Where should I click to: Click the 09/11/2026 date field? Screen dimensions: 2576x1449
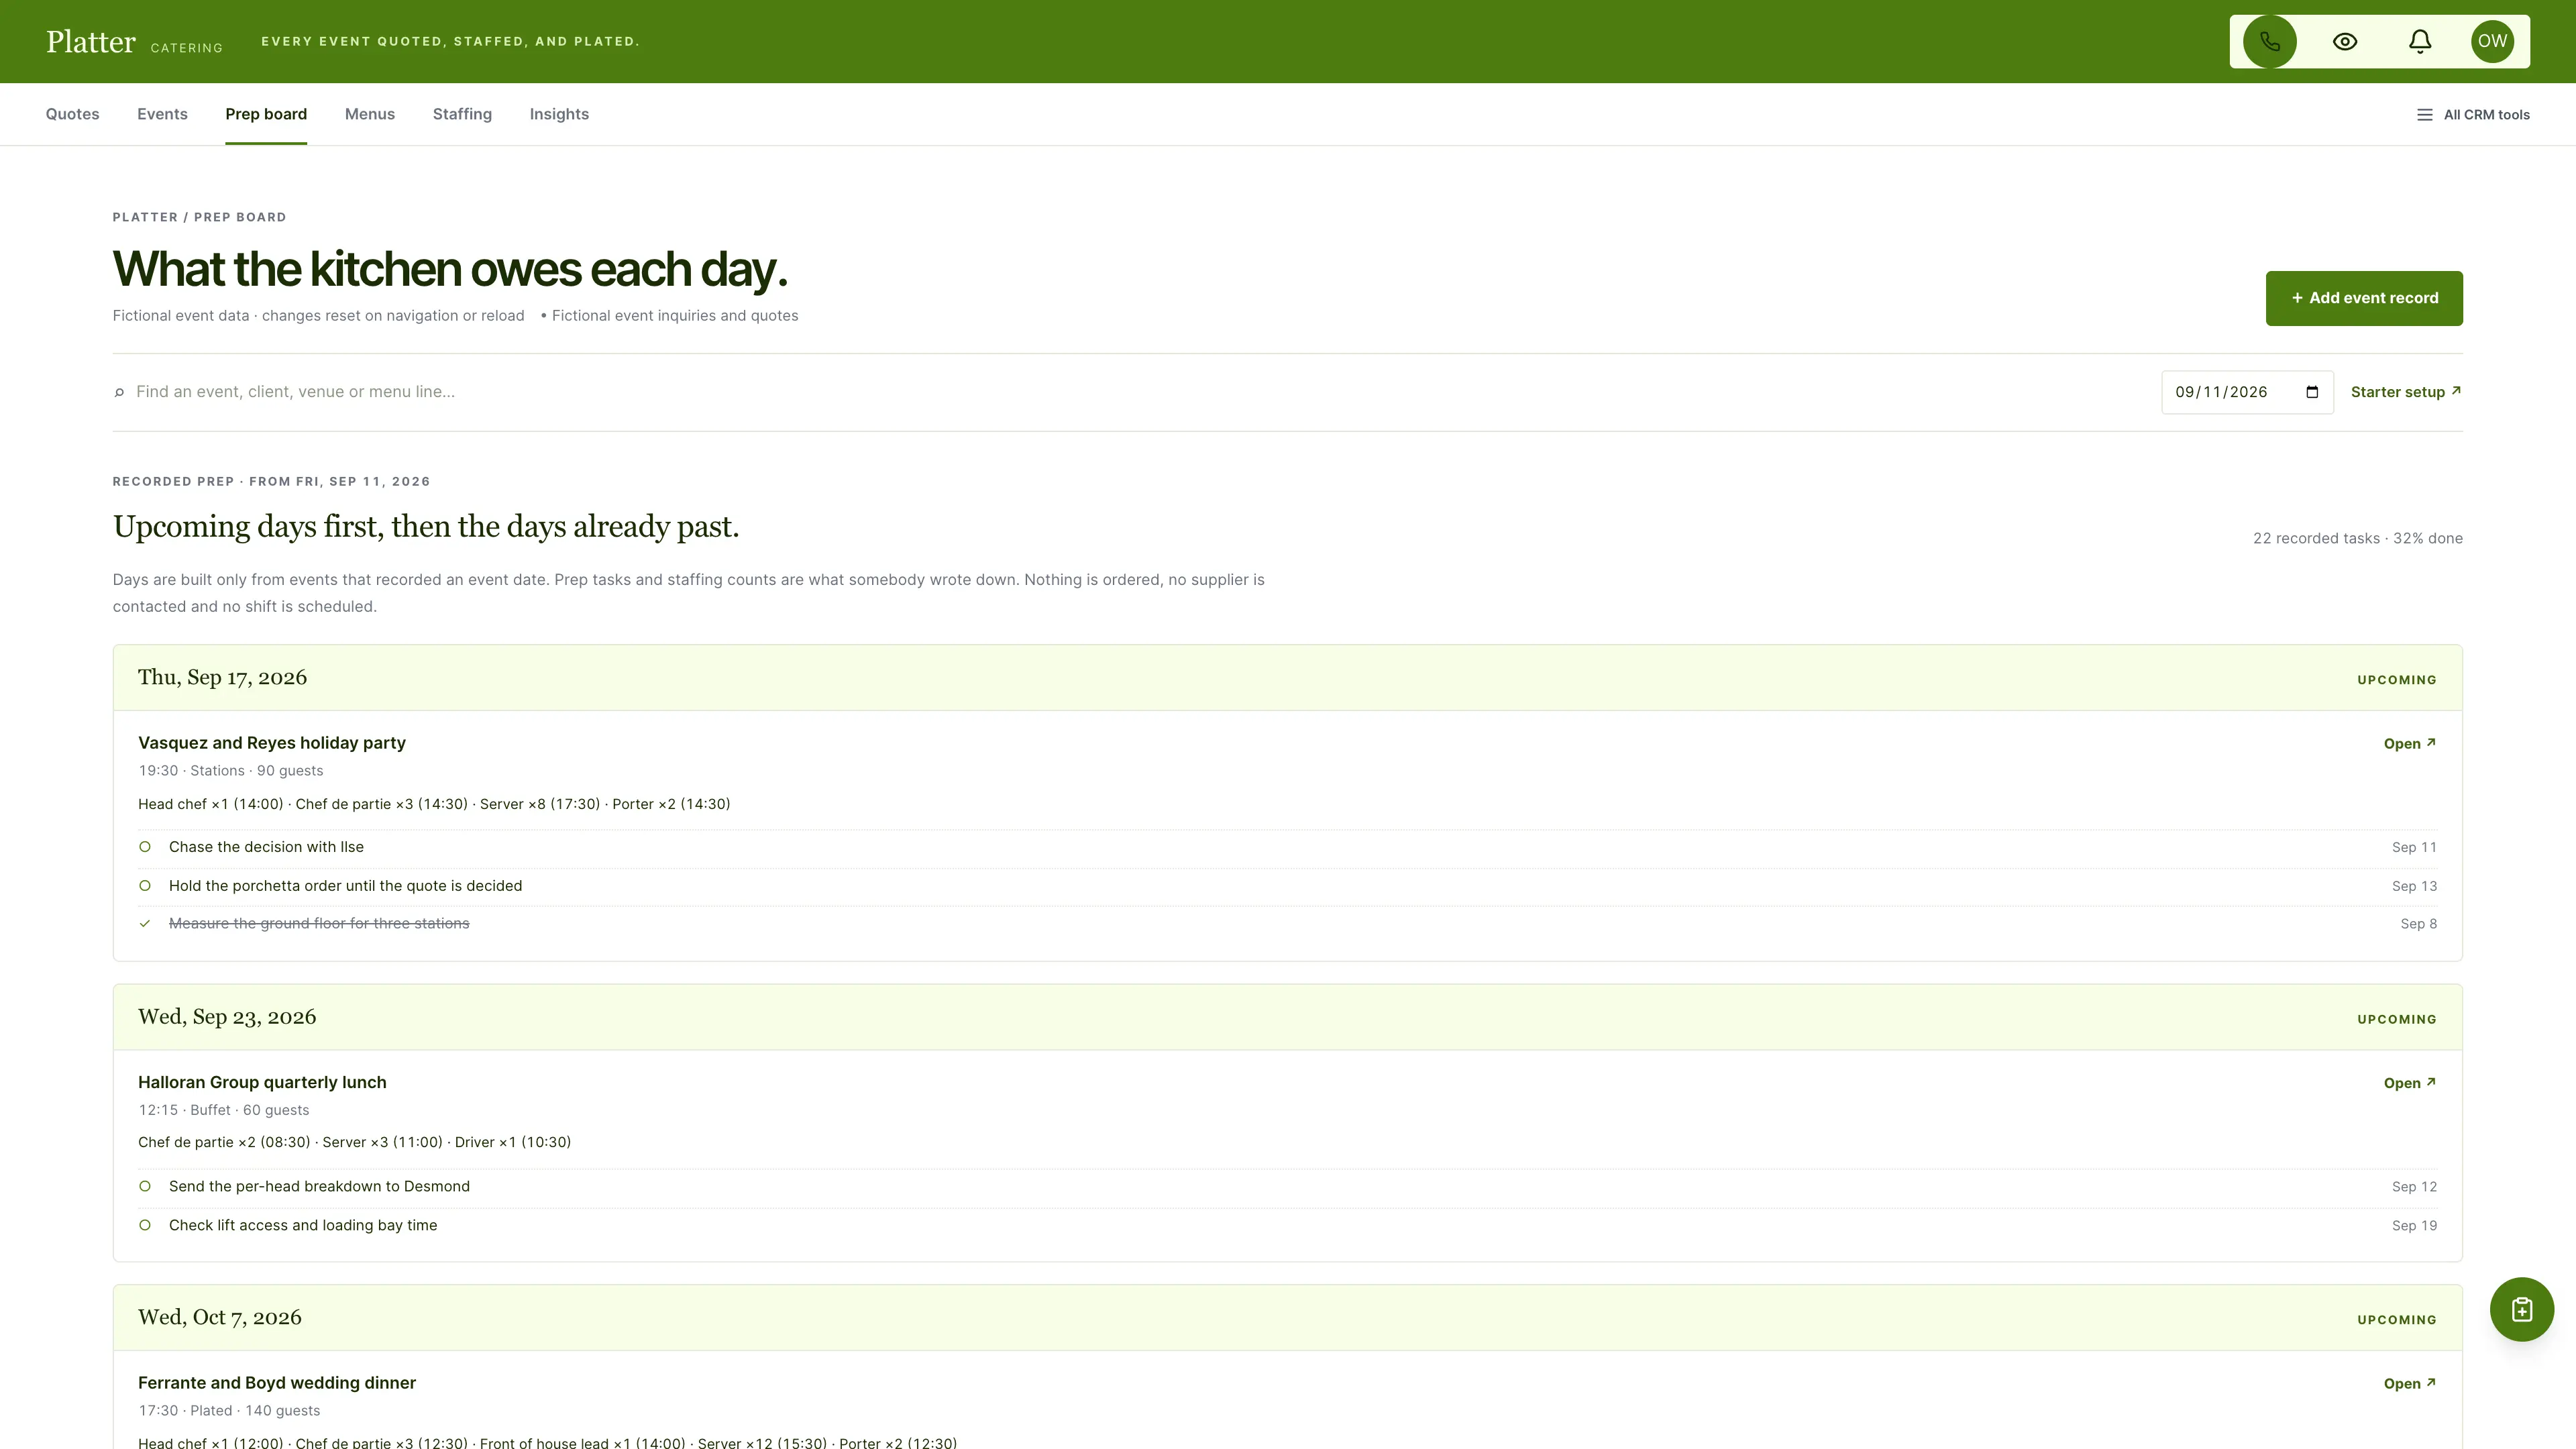tap(2247, 392)
